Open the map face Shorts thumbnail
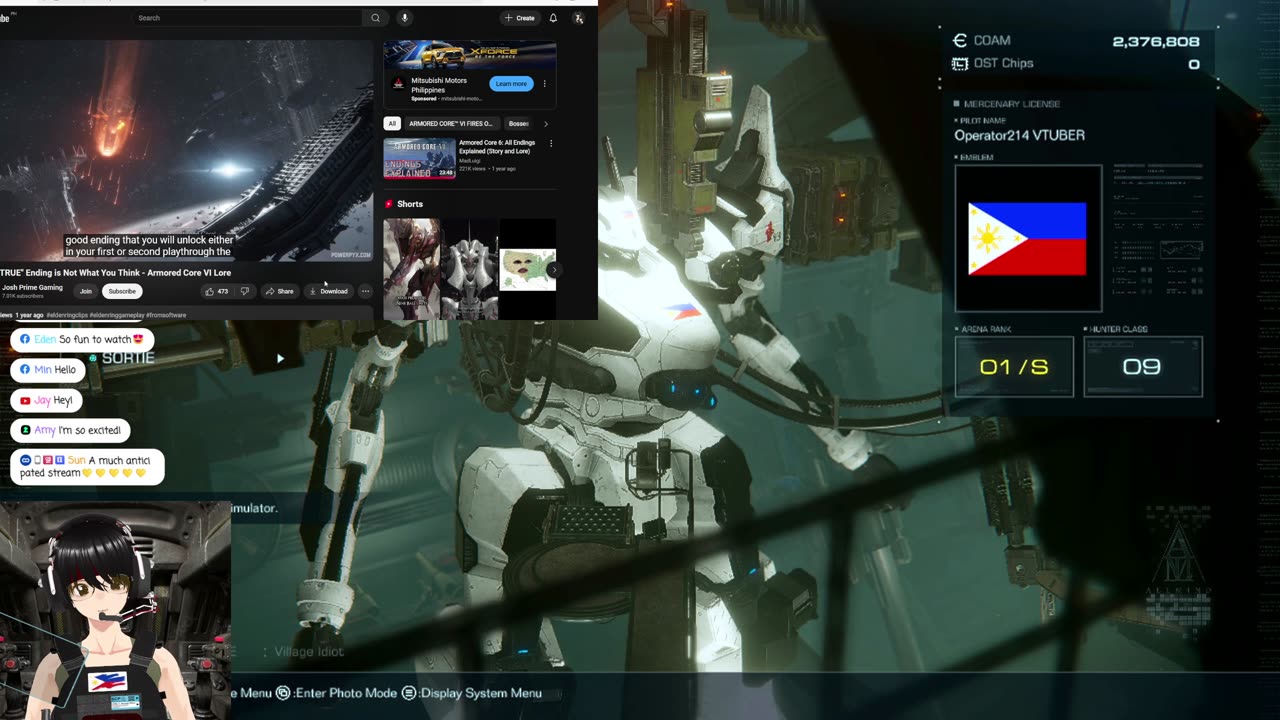Viewport: 1280px width, 720px height. click(x=528, y=269)
